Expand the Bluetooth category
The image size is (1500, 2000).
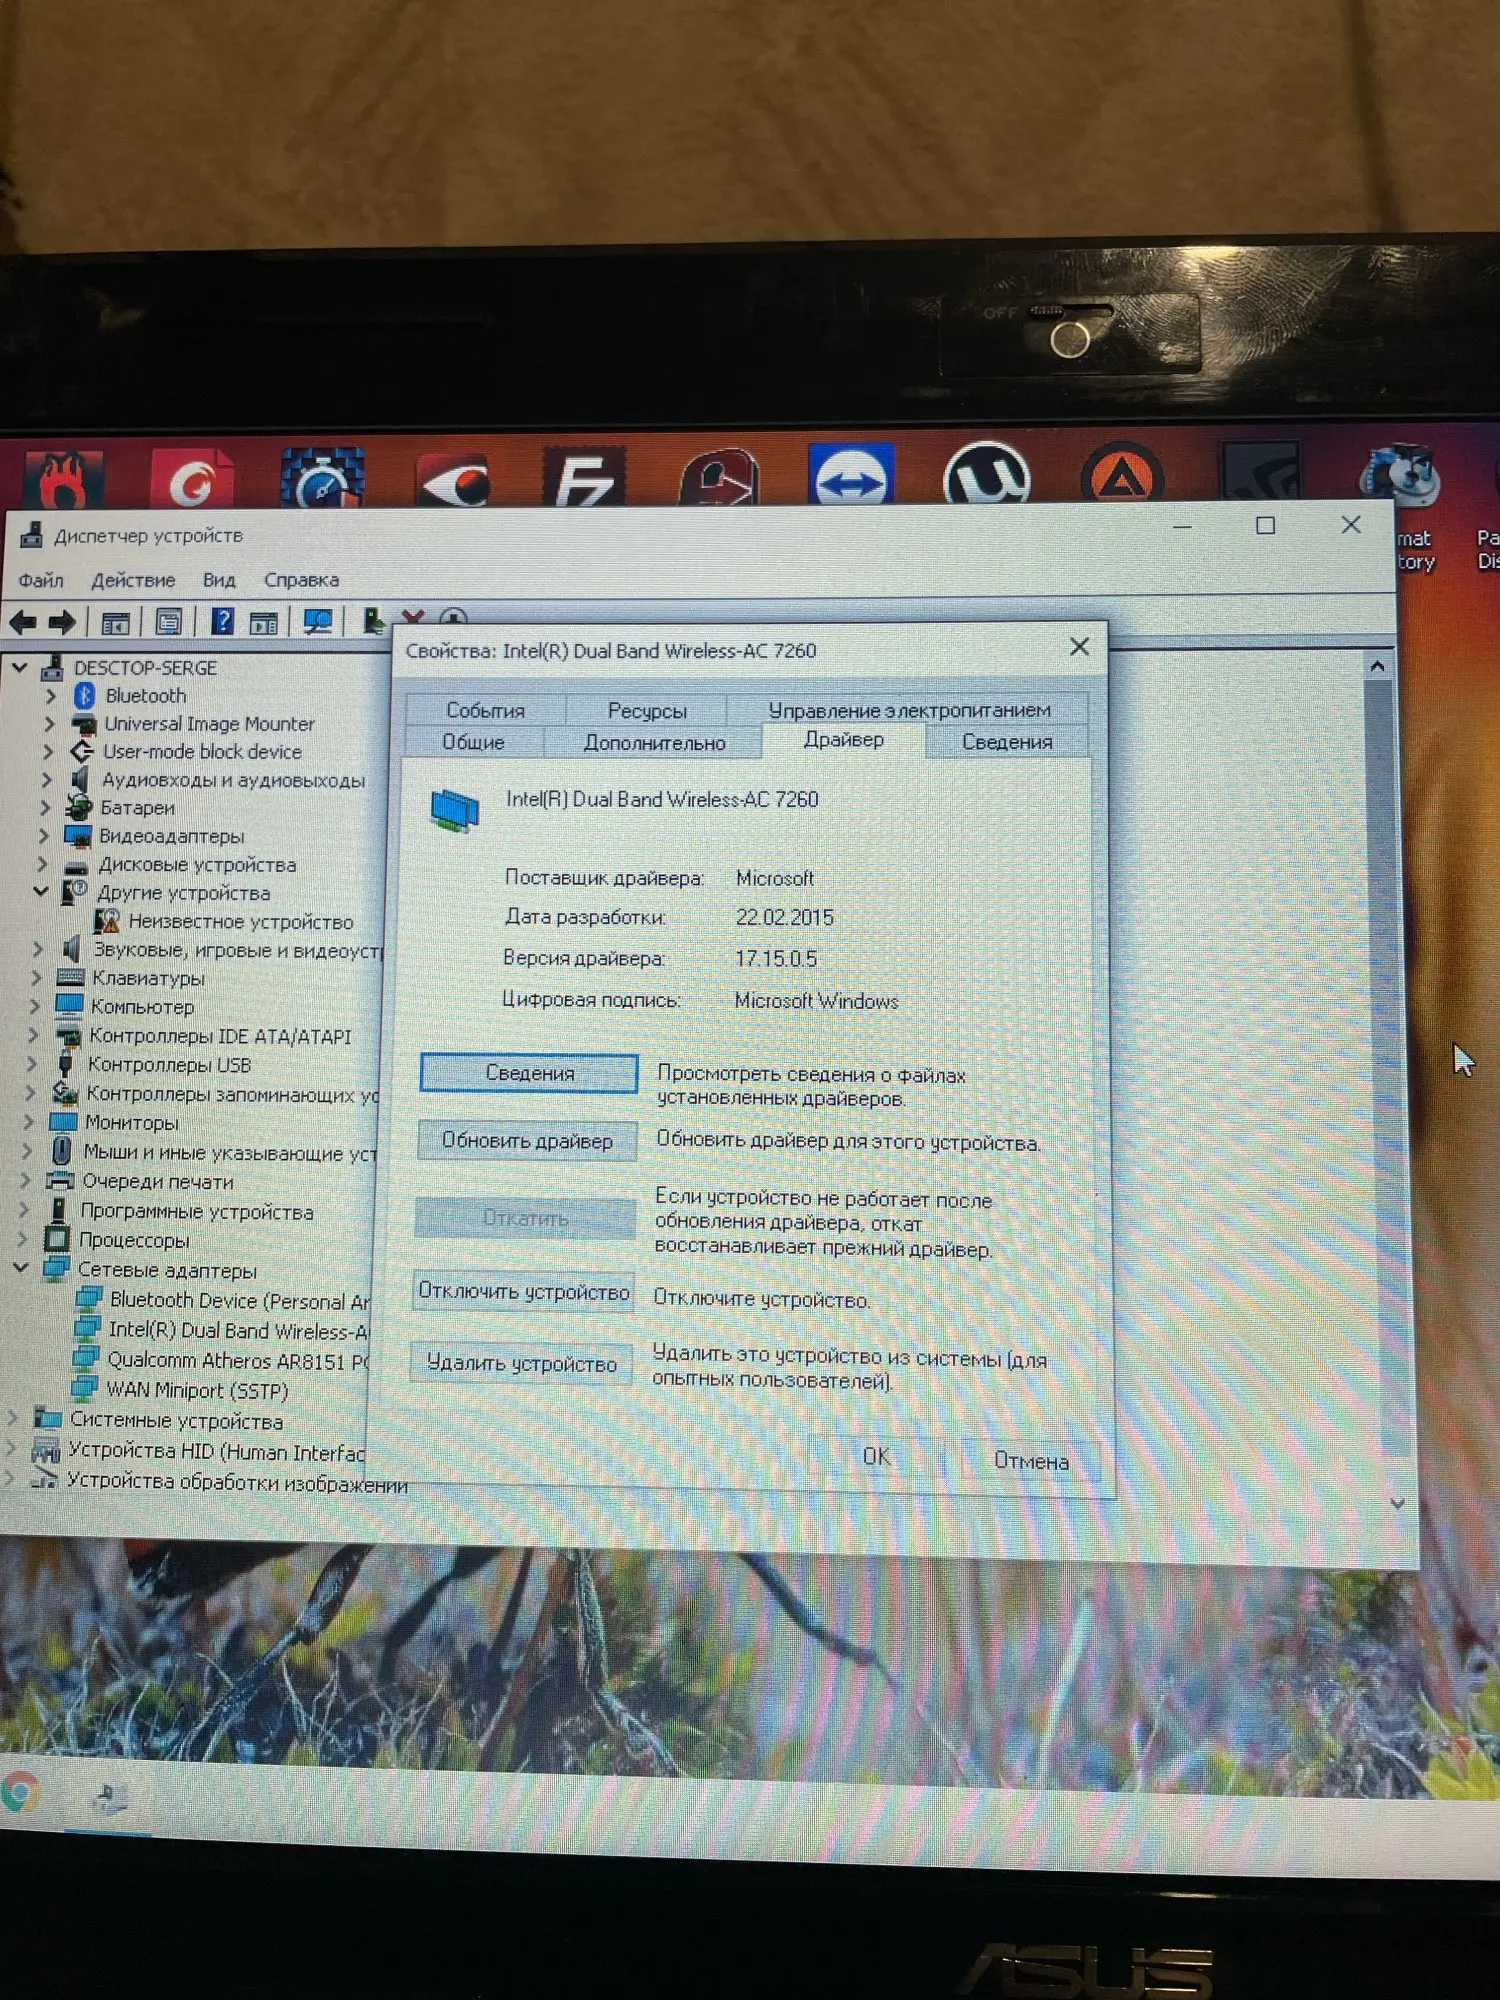click(50, 695)
